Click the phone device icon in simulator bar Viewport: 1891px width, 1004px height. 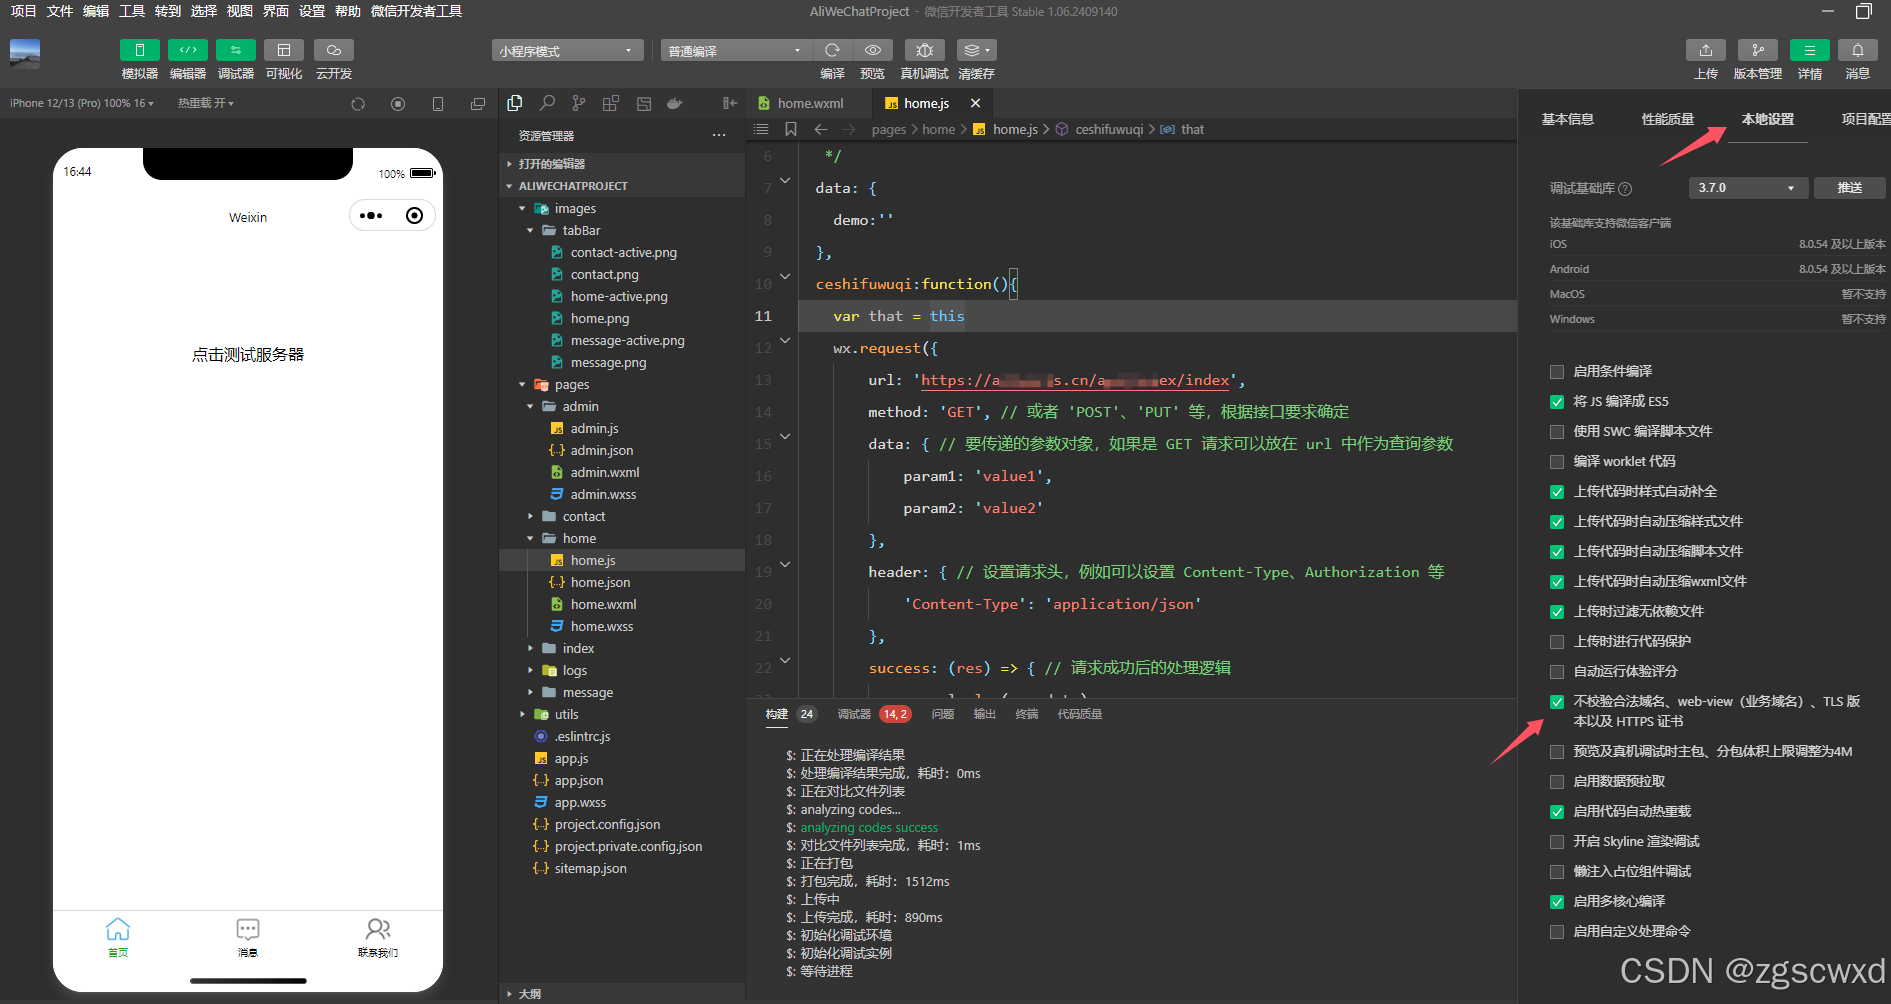438,104
